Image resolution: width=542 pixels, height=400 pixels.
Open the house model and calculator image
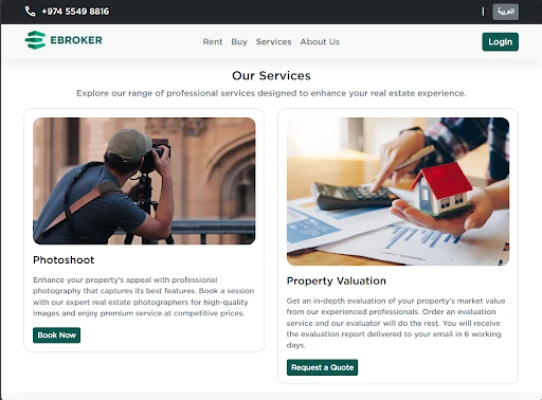(x=398, y=192)
